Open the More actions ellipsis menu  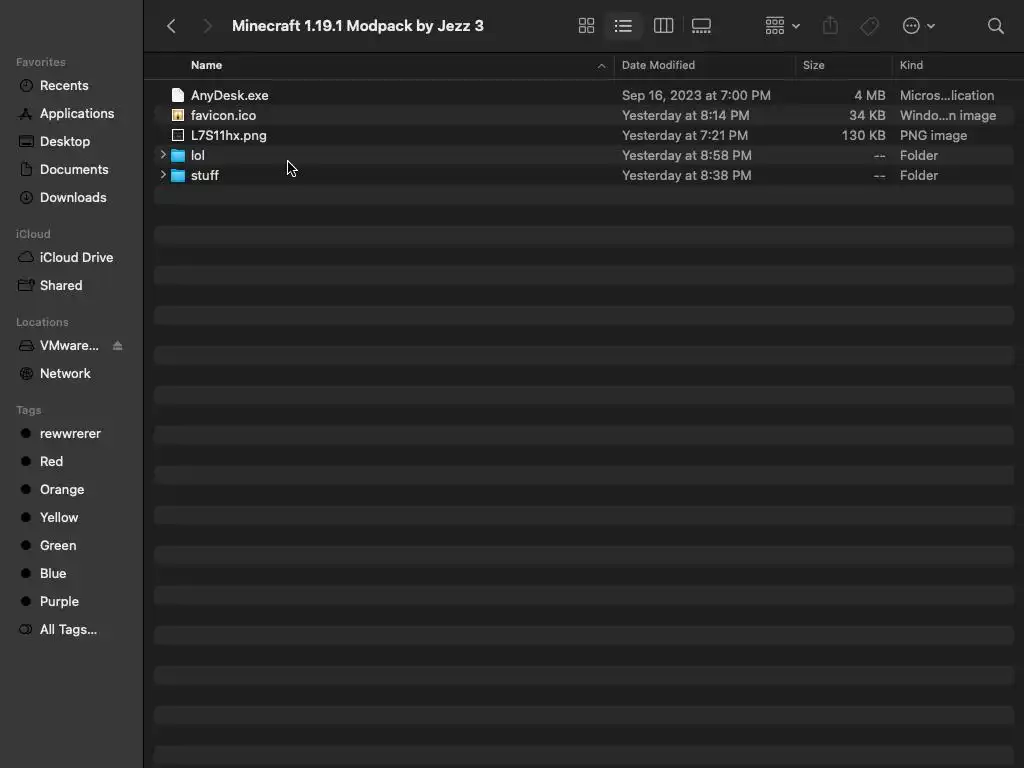point(919,26)
